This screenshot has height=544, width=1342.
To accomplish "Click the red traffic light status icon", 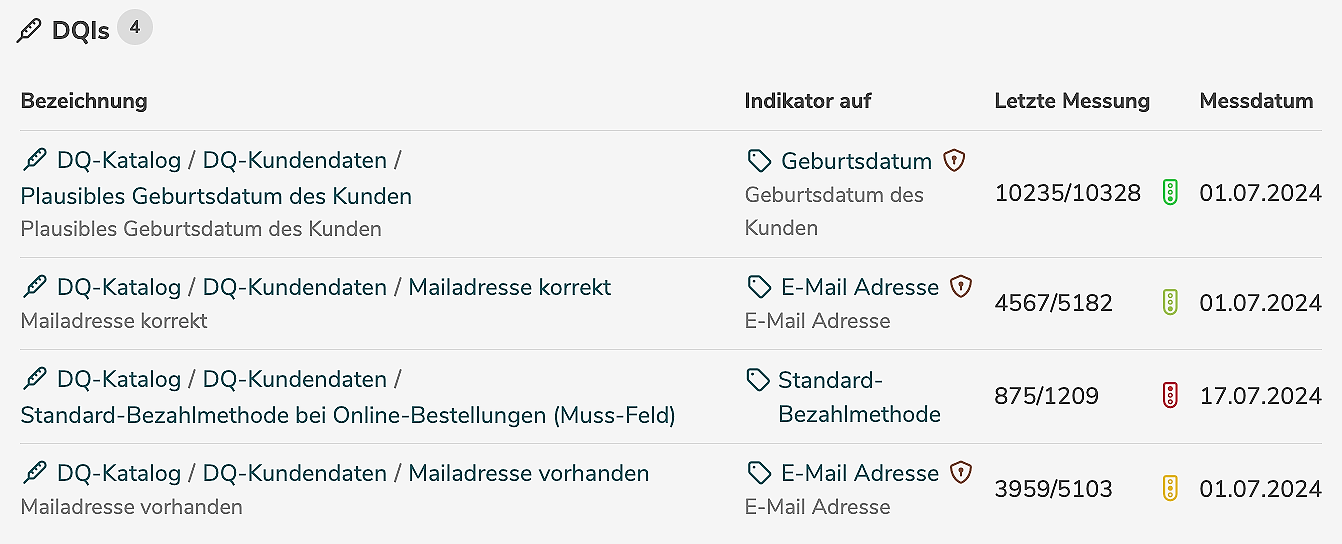I will pyautogui.click(x=1170, y=396).
